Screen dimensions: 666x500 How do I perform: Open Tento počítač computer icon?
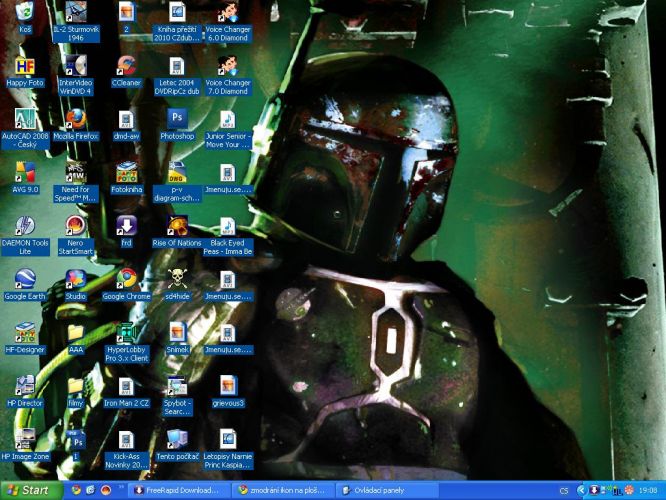click(177, 445)
